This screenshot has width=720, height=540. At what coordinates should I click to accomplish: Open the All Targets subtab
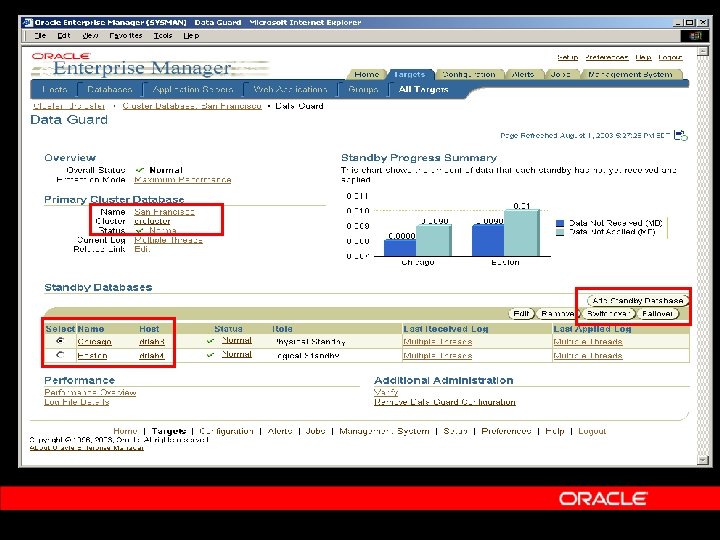coord(423,90)
